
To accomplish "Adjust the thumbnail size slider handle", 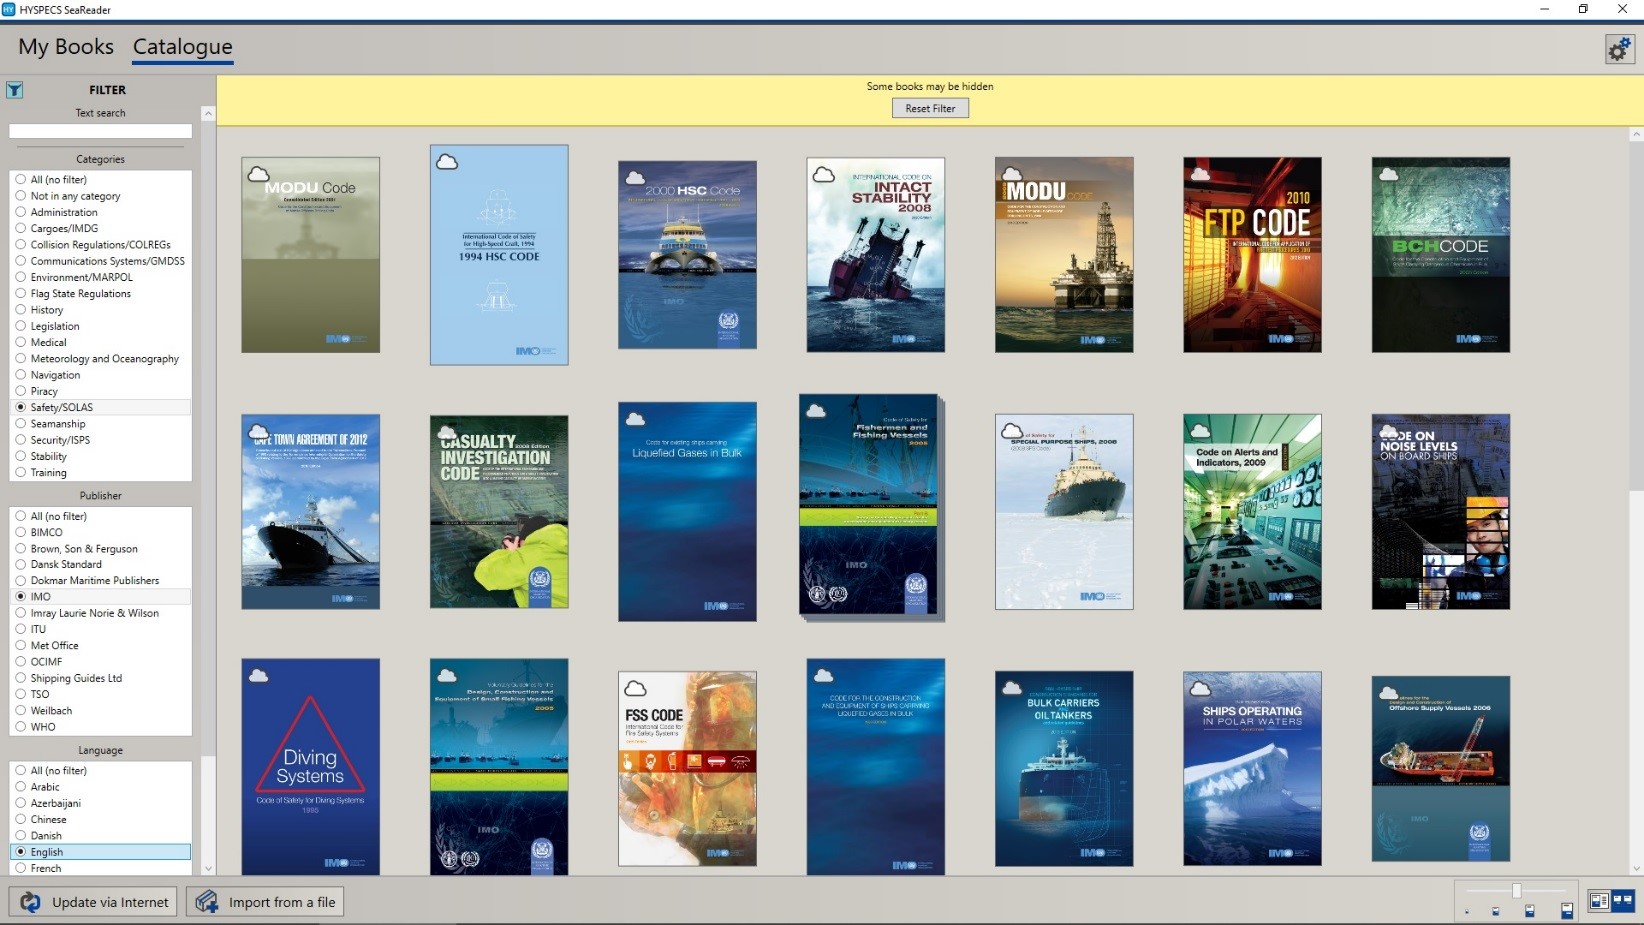I will pyautogui.click(x=1516, y=891).
